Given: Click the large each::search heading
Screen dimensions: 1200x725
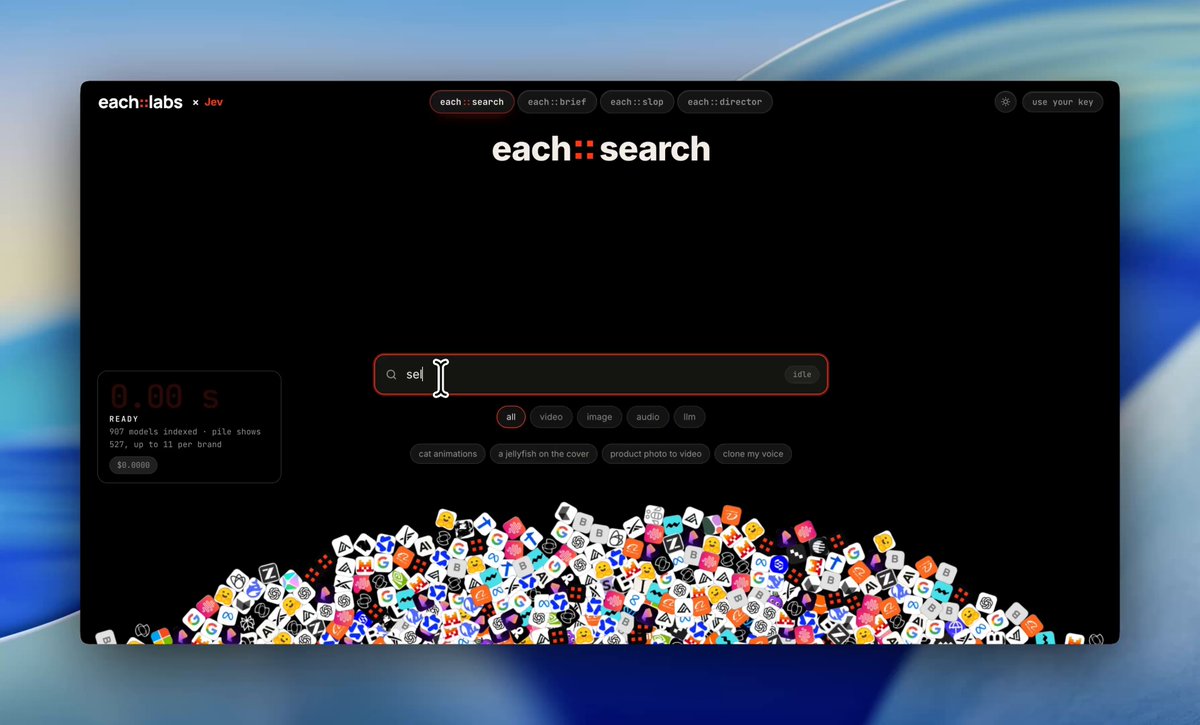Looking at the screenshot, I should point(601,150).
